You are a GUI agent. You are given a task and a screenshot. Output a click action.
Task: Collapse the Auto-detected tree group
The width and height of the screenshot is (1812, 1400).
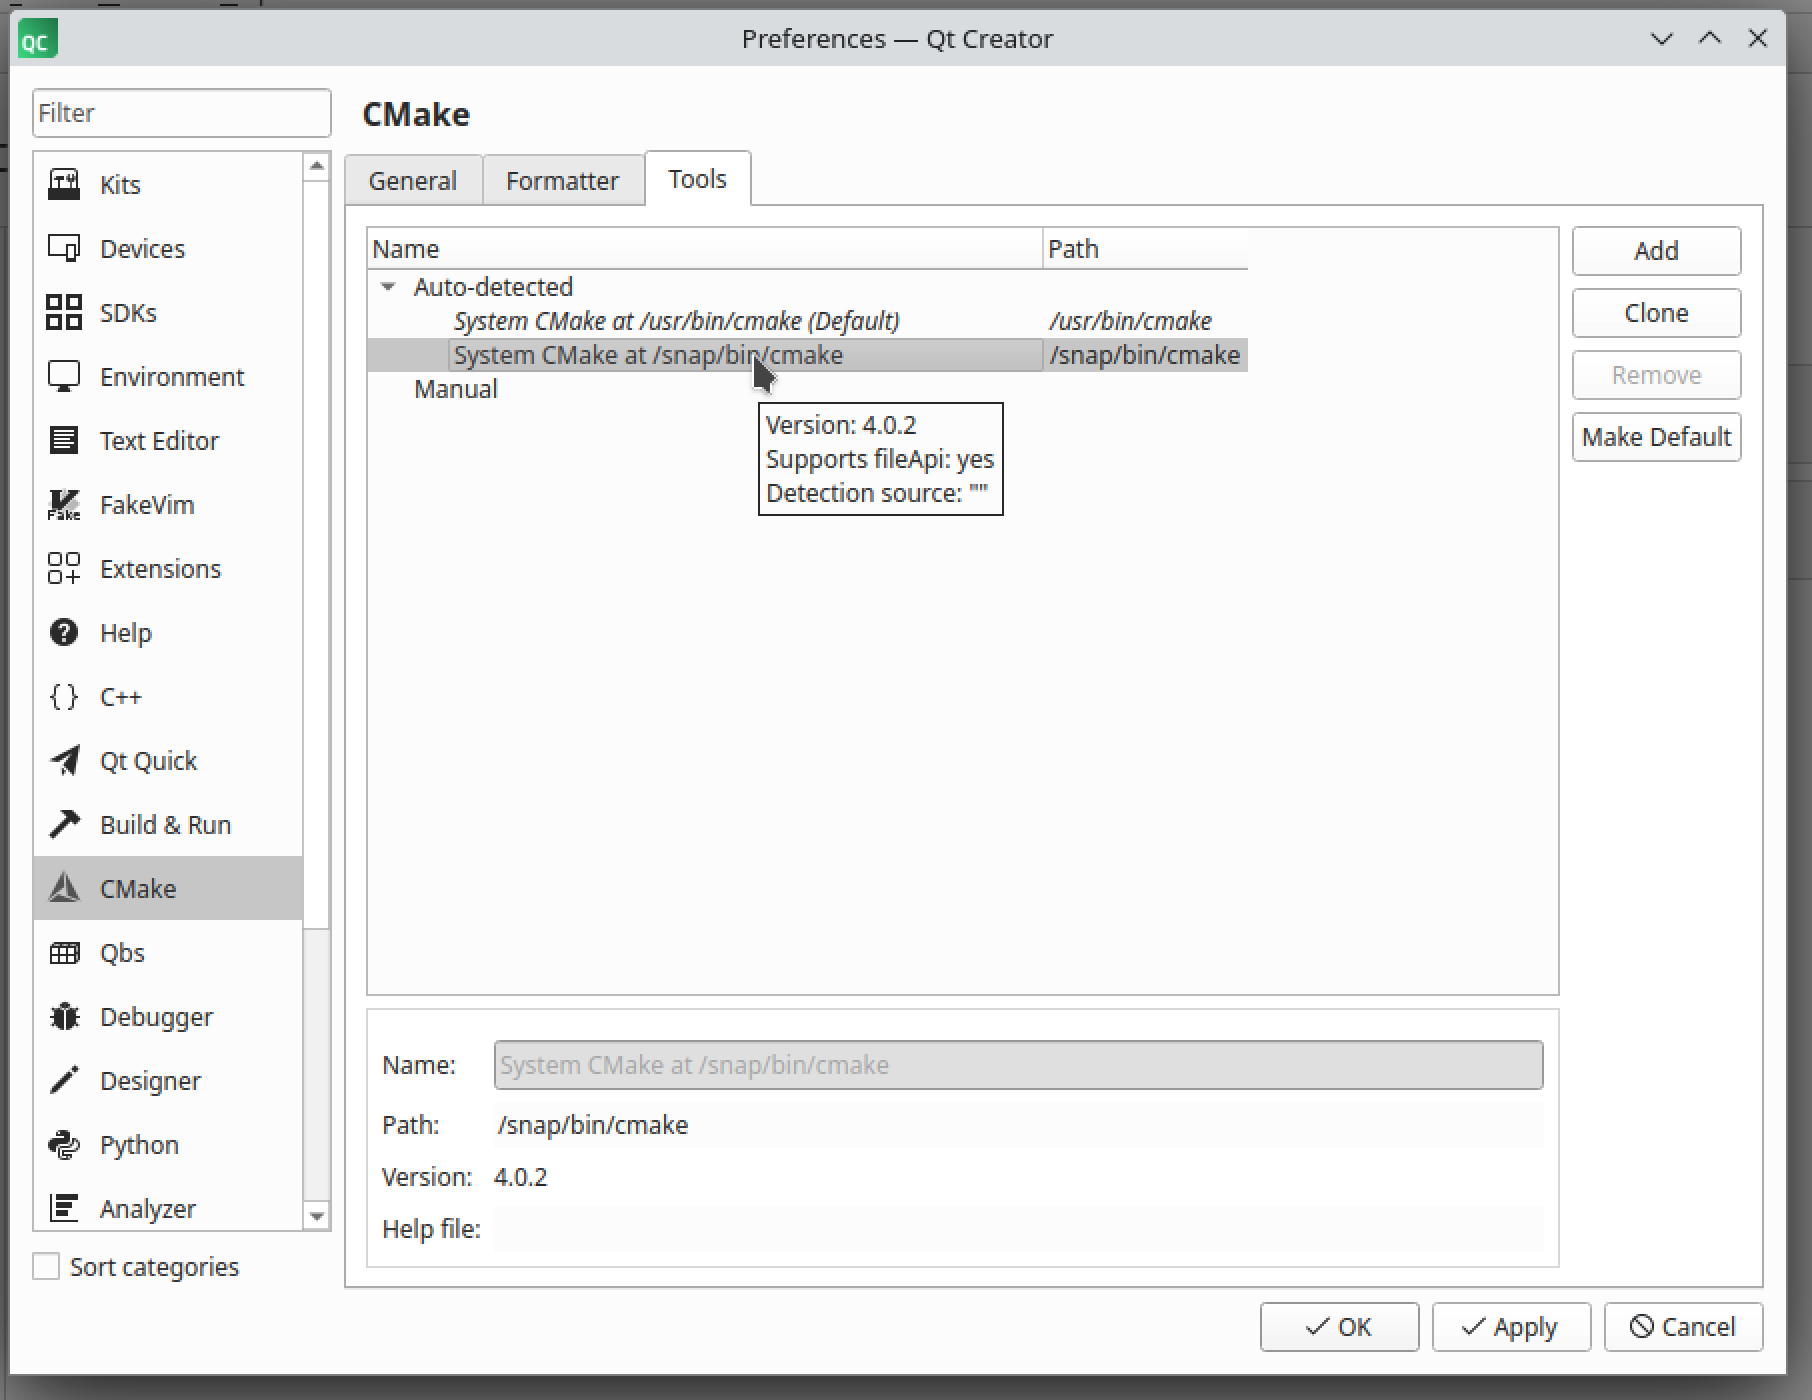click(x=388, y=287)
